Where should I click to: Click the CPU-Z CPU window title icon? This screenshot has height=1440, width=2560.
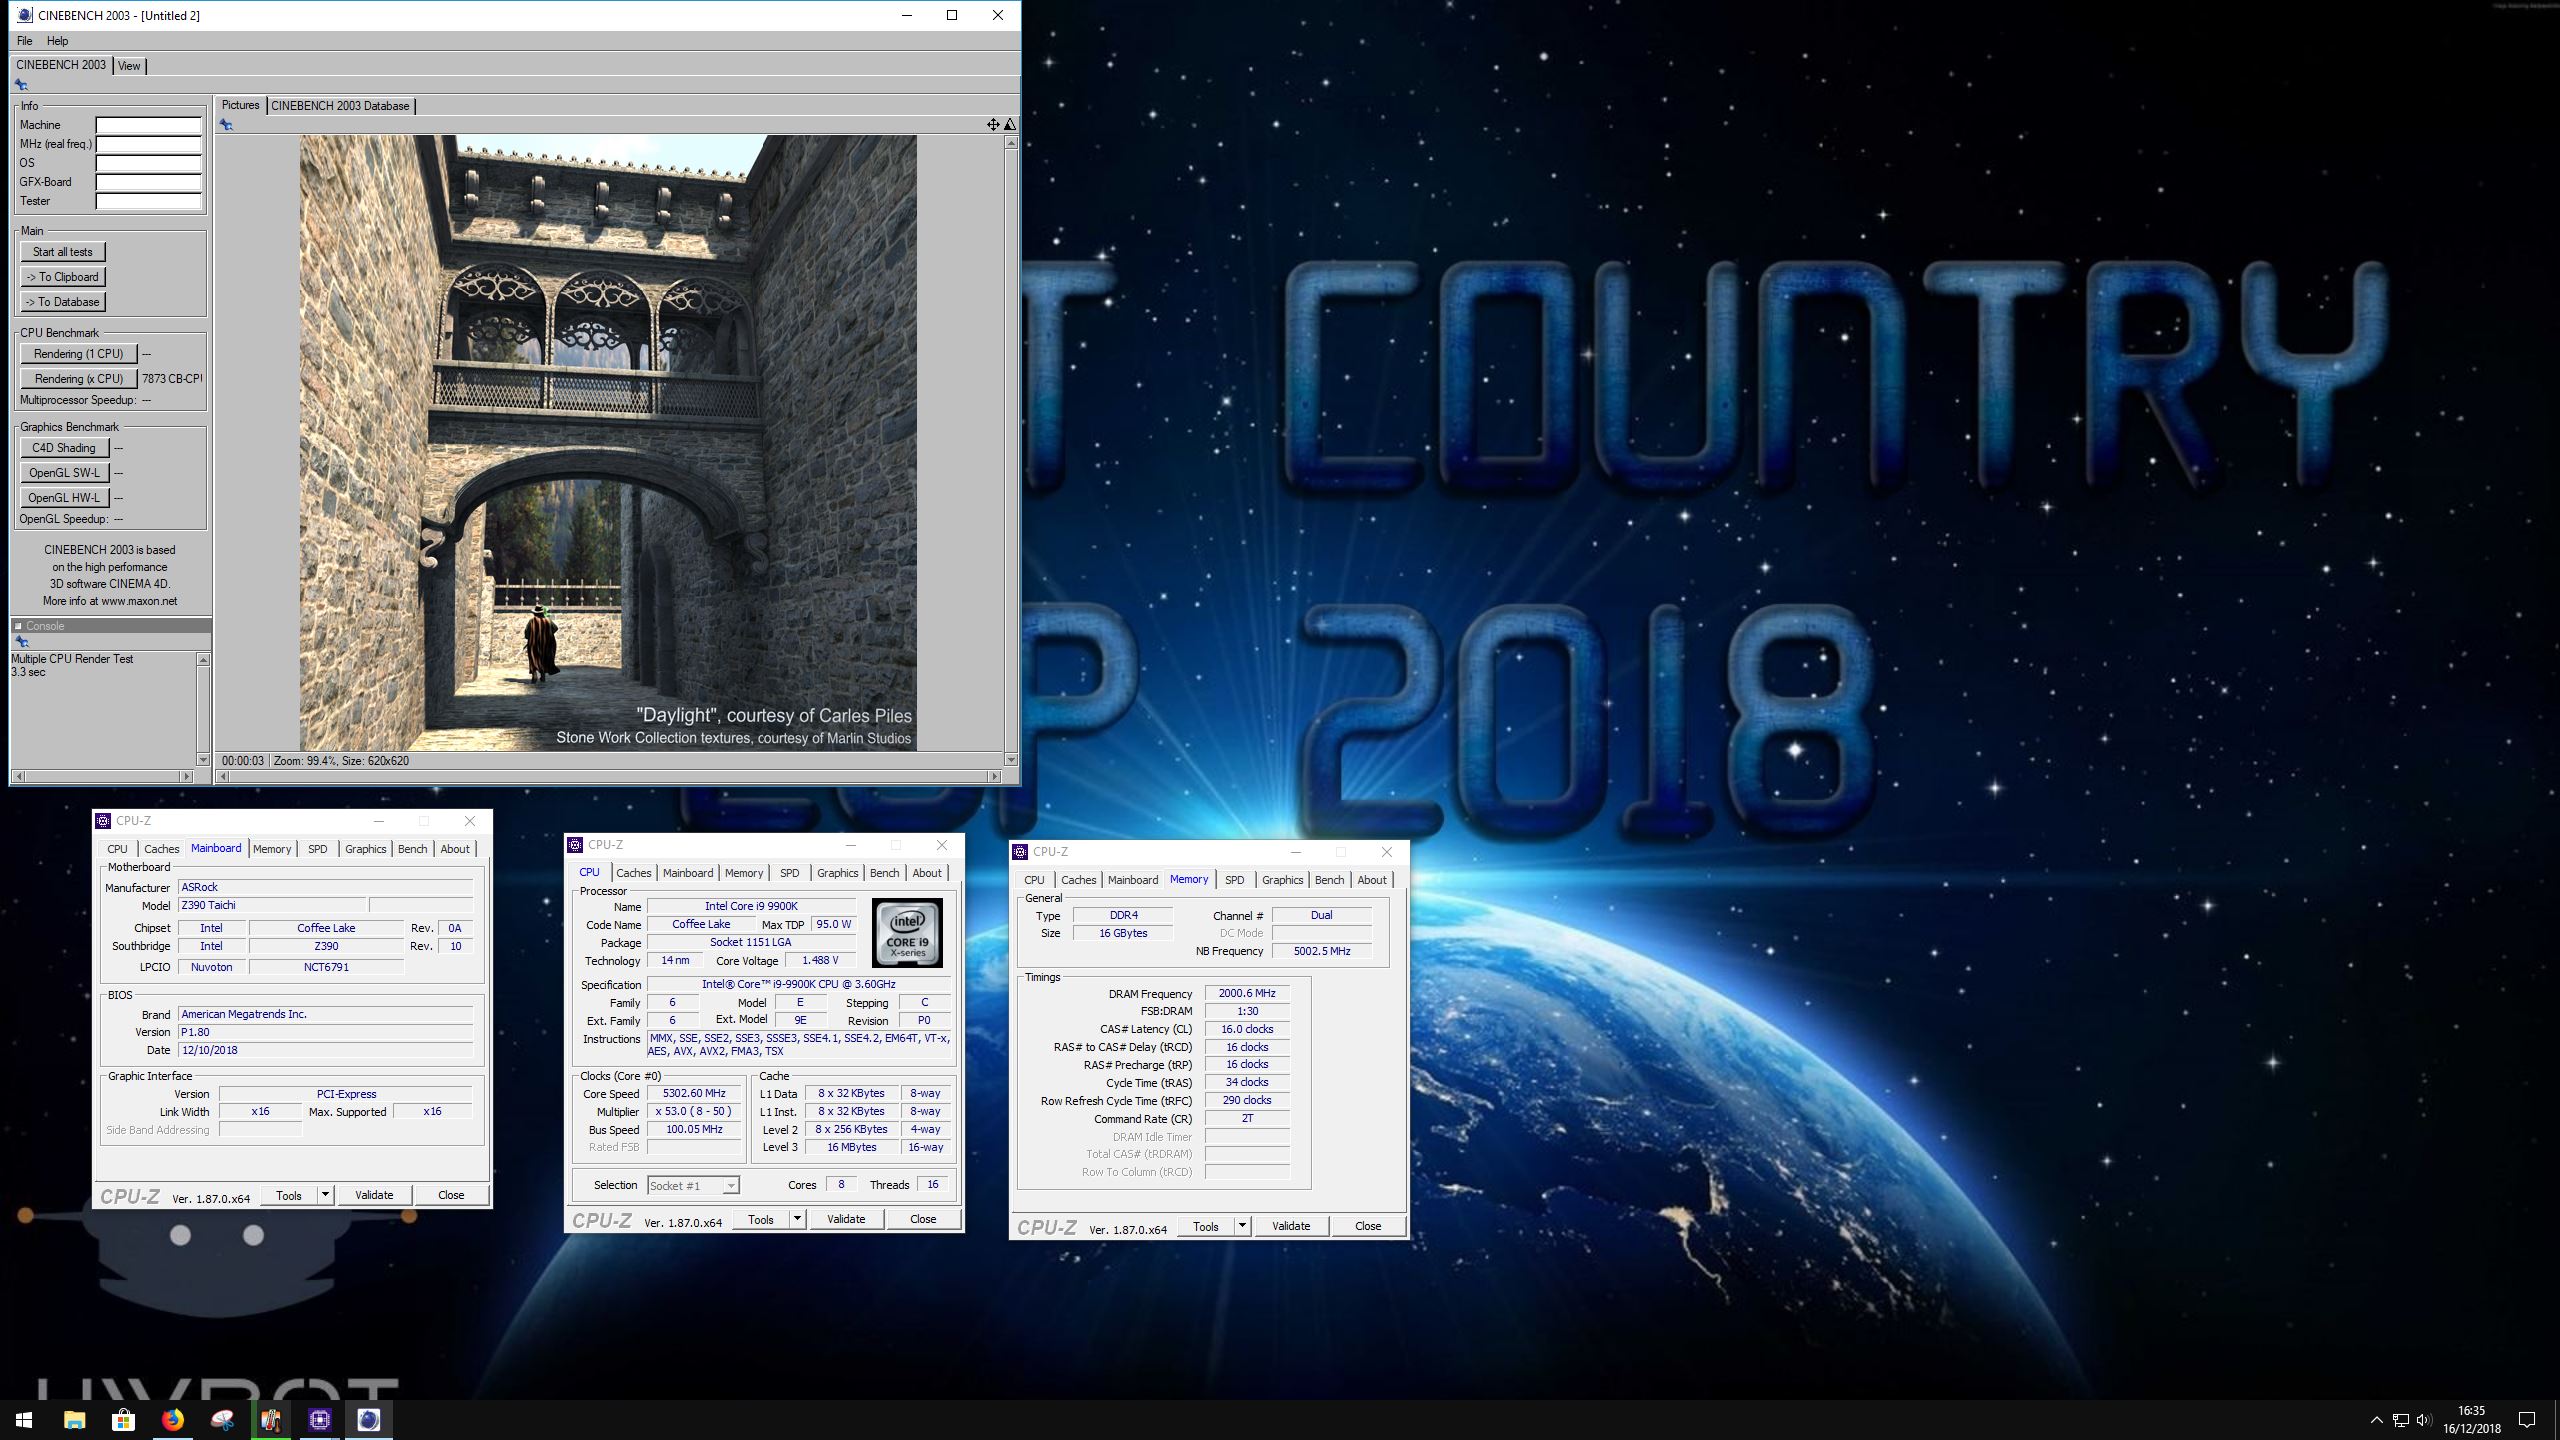(x=575, y=845)
